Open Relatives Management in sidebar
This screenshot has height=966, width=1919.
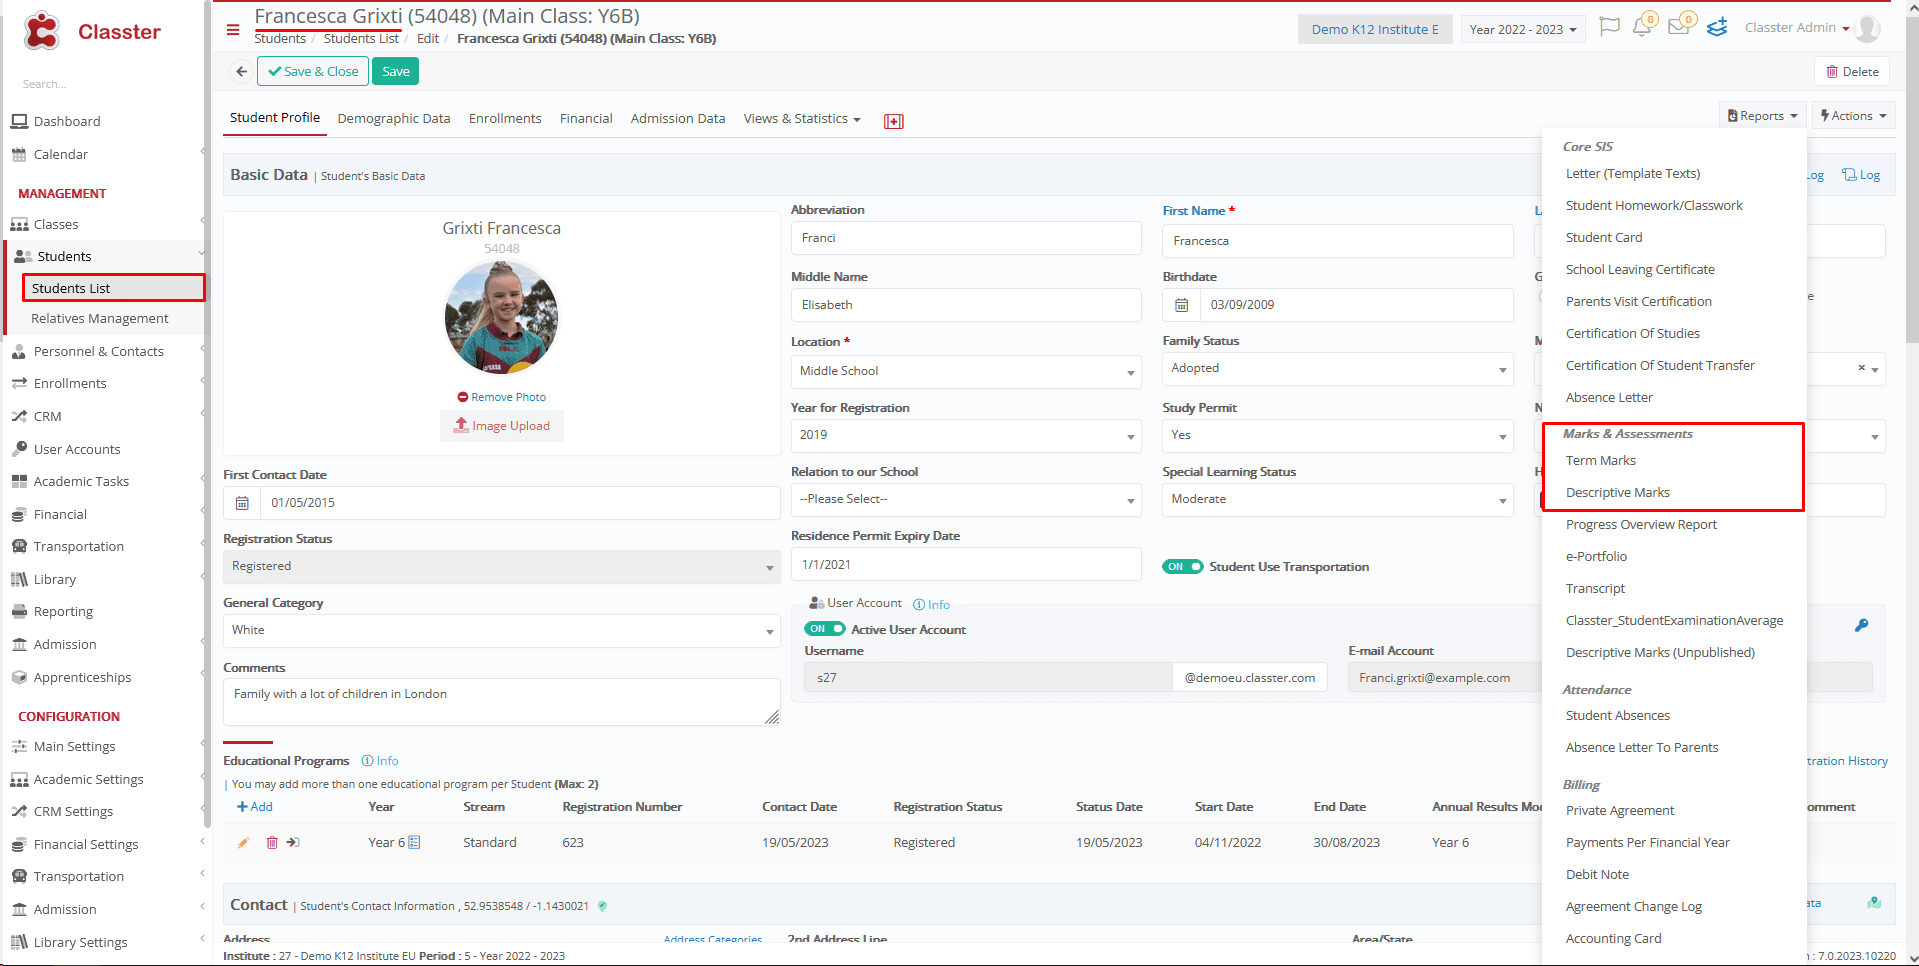tap(100, 318)
